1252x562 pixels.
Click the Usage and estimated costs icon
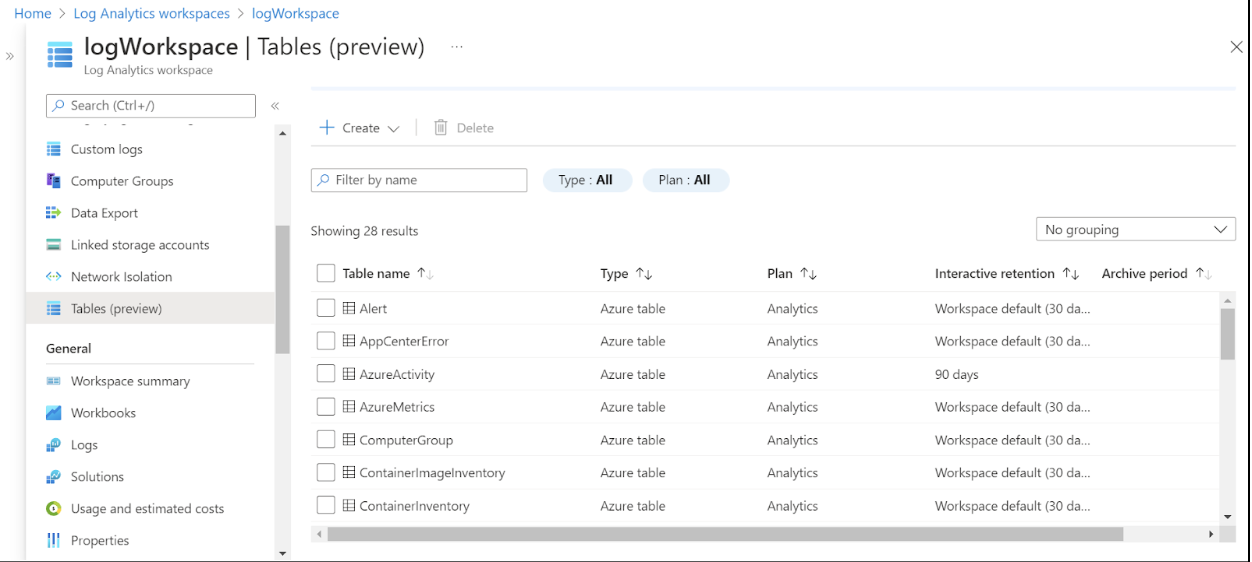pyautogui.click(x=54, y=509)
